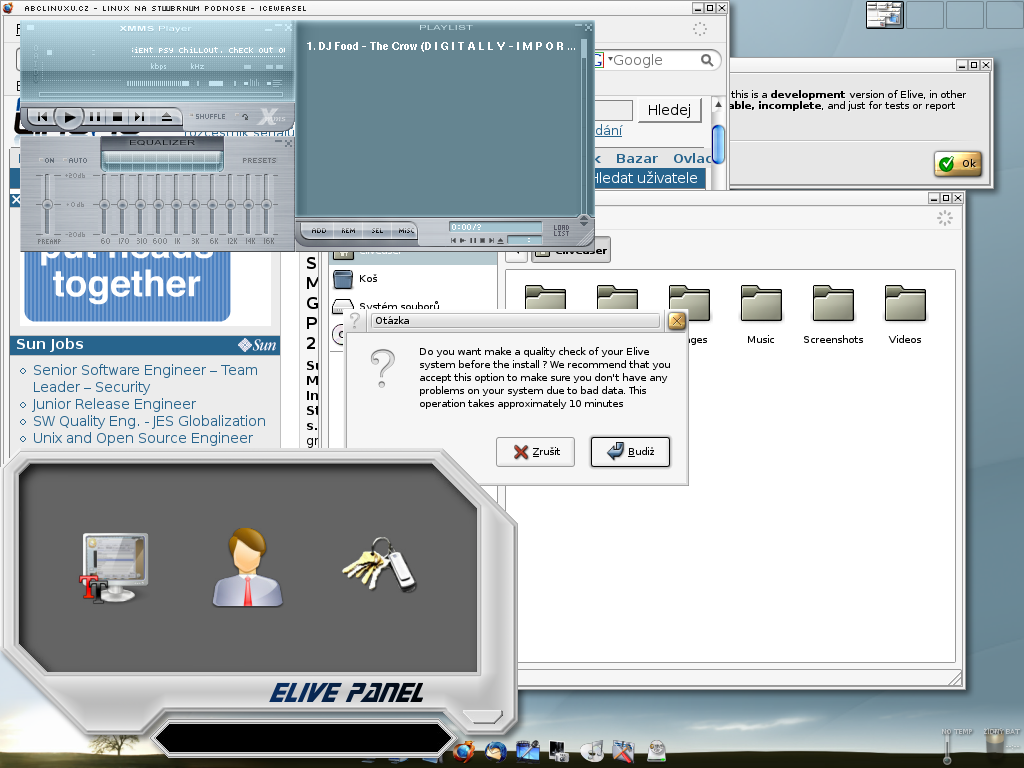Open the Videos folder

905,304
